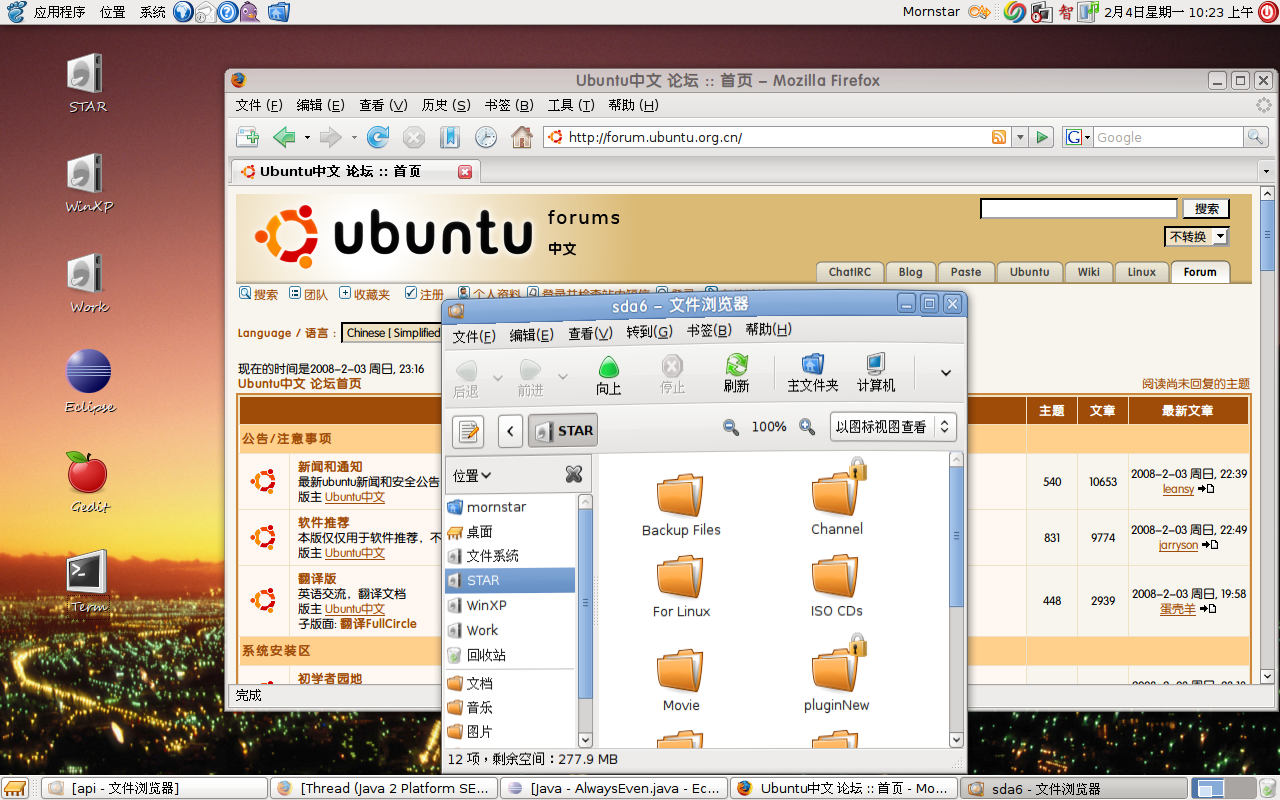Click the Firefox reload button
Viewport: 1280px width, 800px height.
point(378,137)
